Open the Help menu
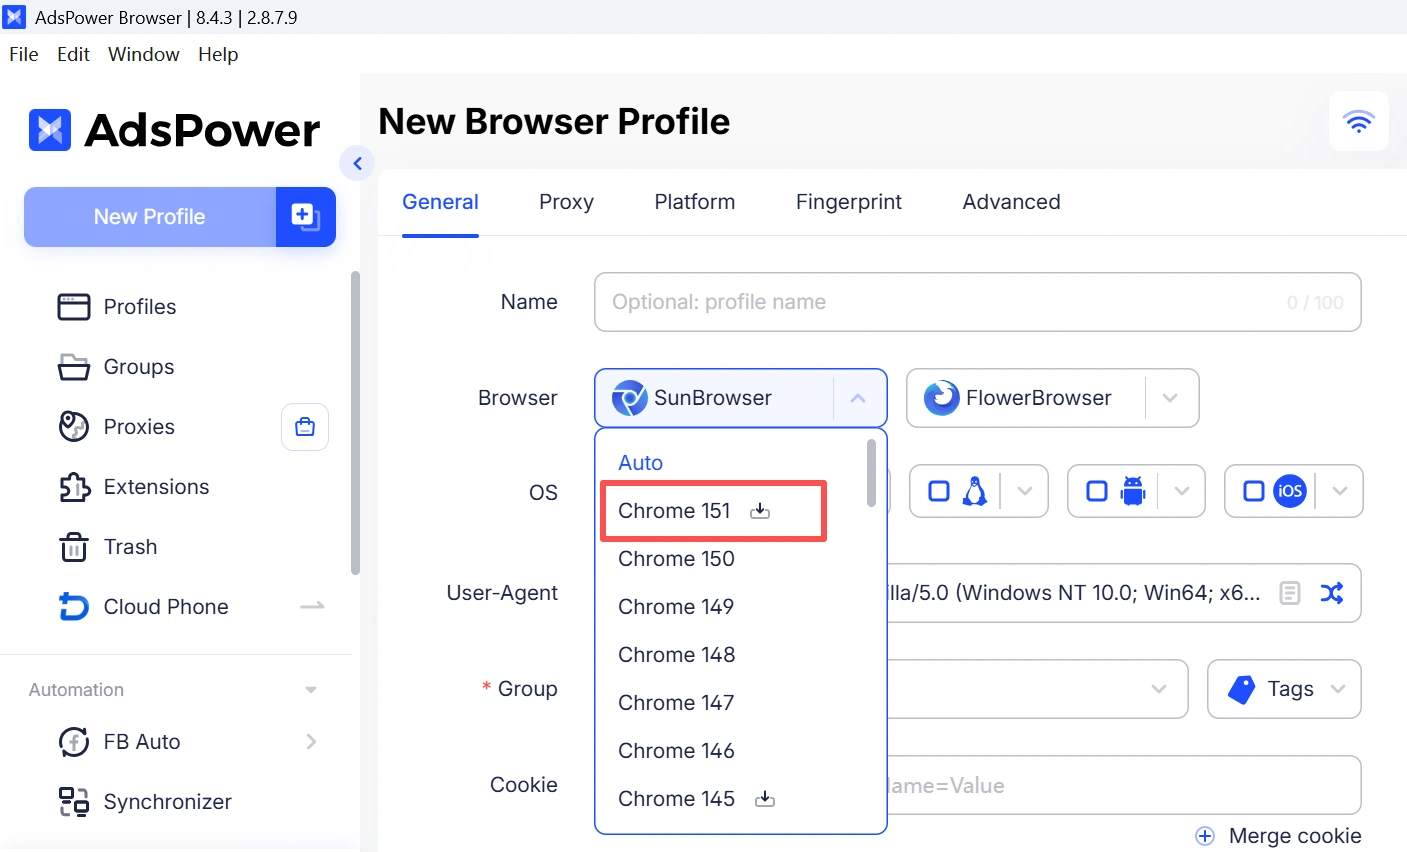 pos(218,54)
